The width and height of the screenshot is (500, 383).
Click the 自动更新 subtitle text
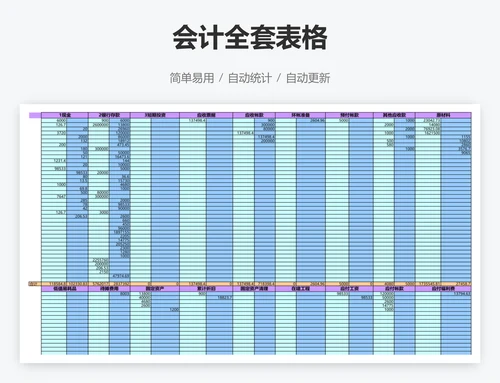click(x=308, y=78)
